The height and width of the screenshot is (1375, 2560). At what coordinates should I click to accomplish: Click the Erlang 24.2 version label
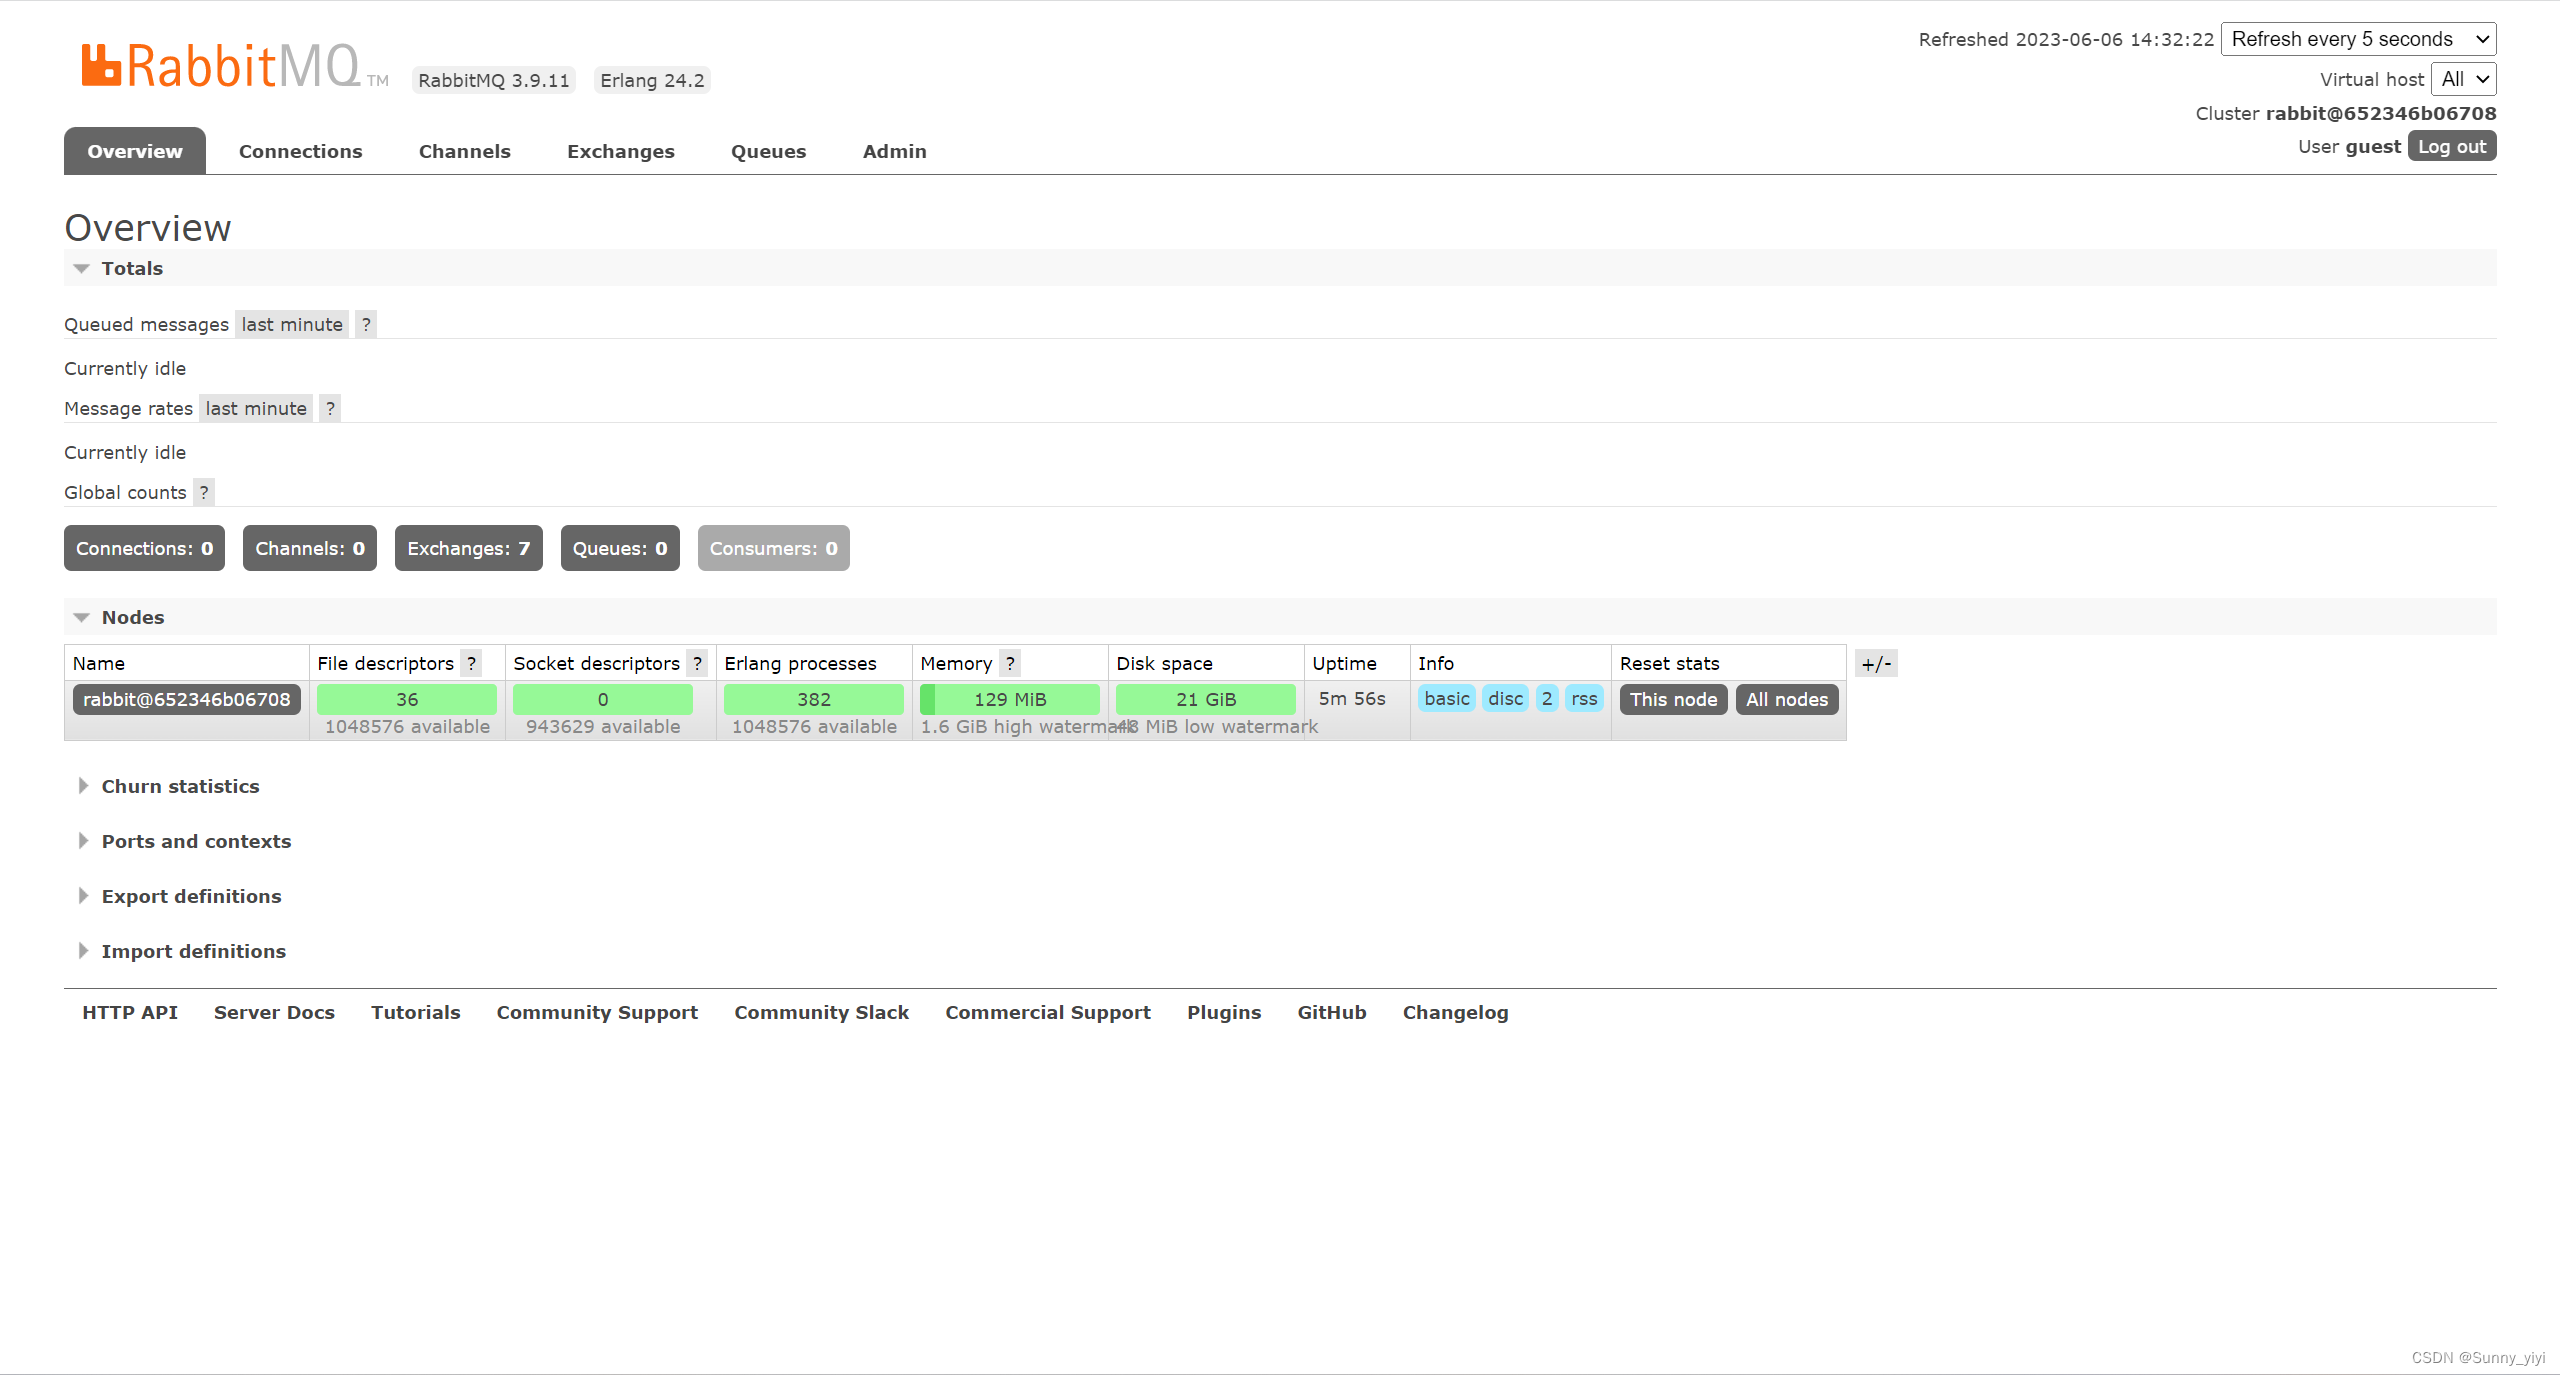652,80
